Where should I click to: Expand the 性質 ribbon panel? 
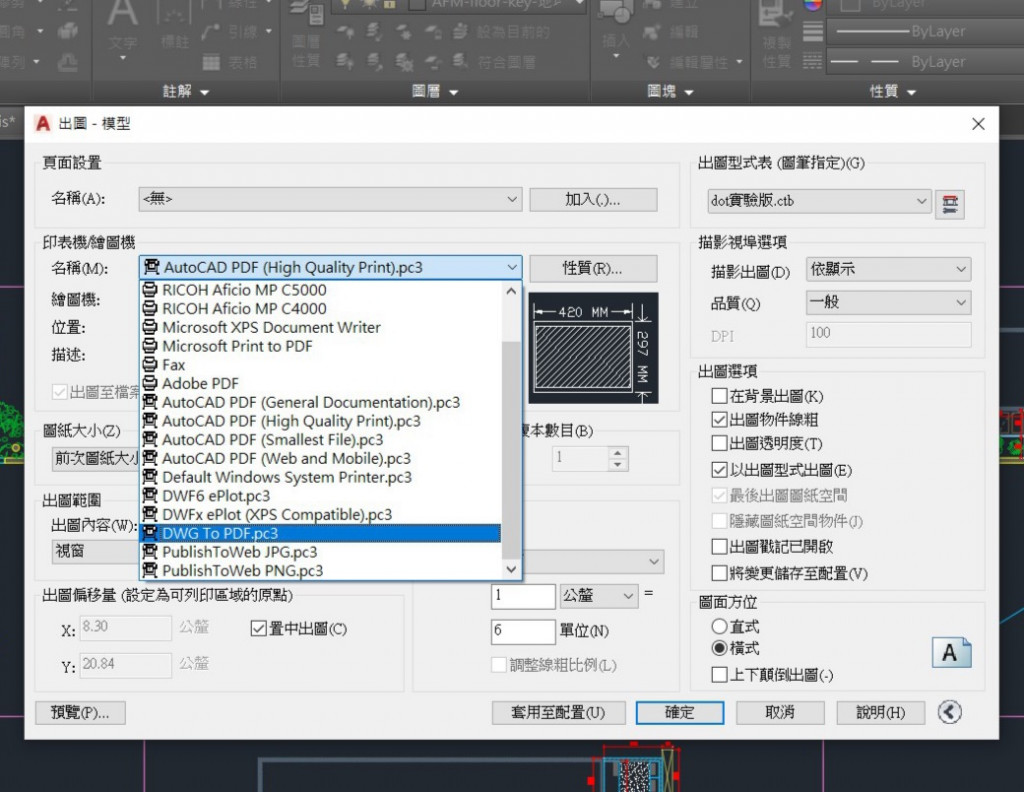click(x=893, y=92)
